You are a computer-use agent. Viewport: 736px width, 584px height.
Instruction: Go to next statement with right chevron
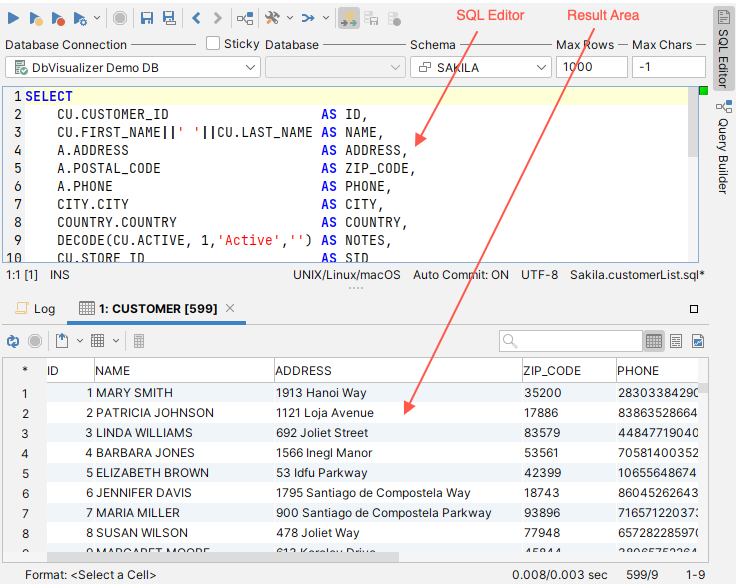(x=217, y=18)
